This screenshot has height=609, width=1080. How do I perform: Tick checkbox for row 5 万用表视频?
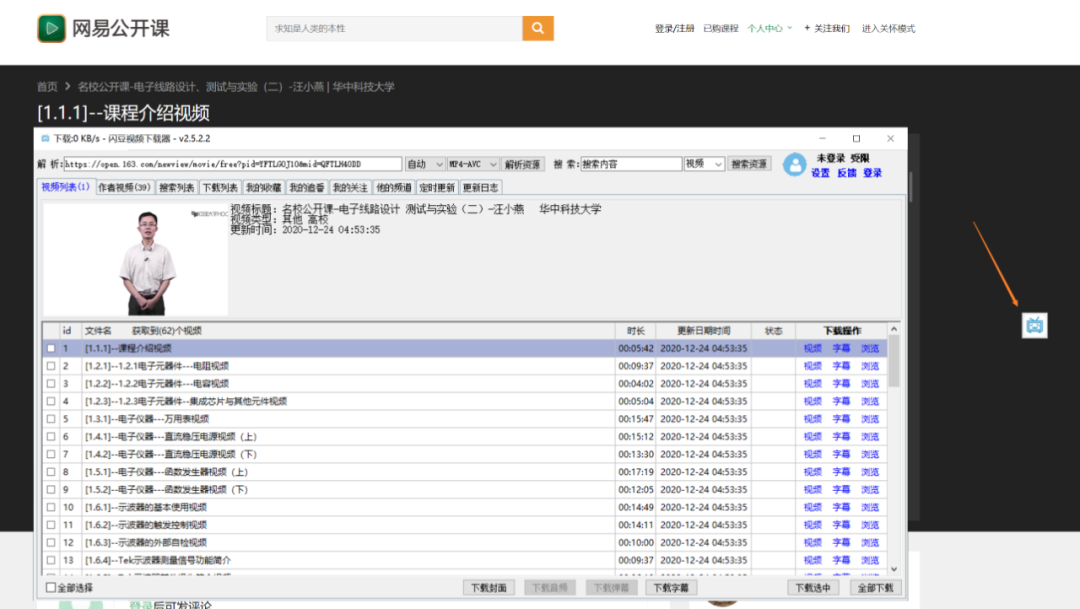pyautogui.click(x=51, y=419)
